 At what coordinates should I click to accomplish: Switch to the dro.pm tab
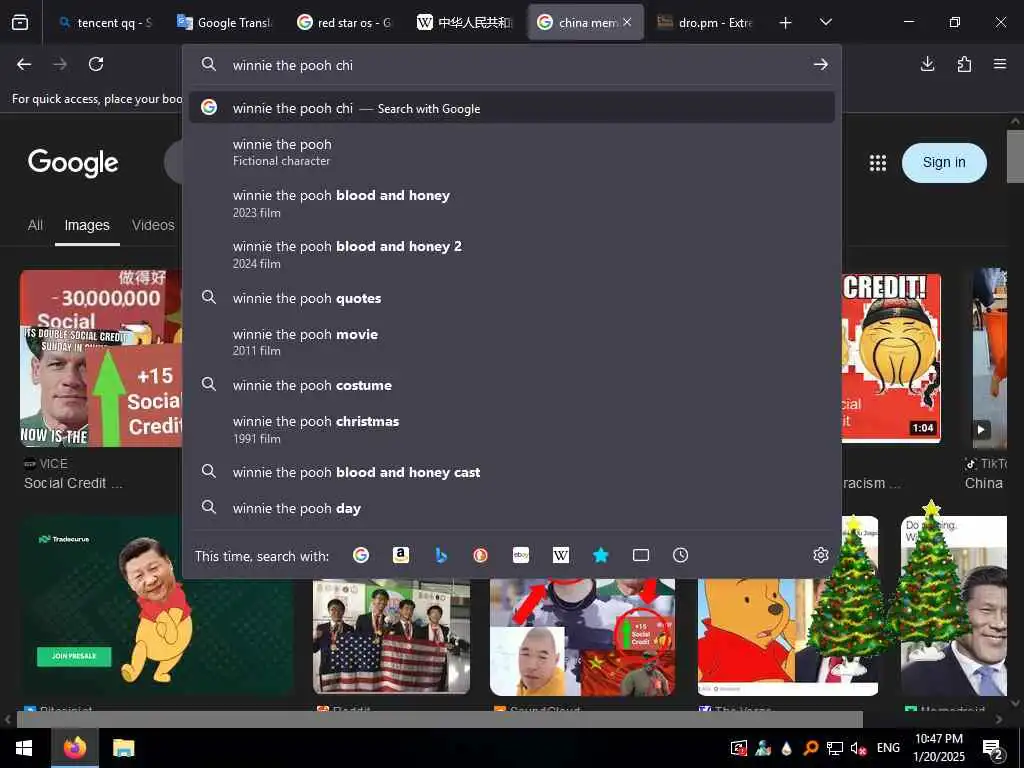click(705, 23)
